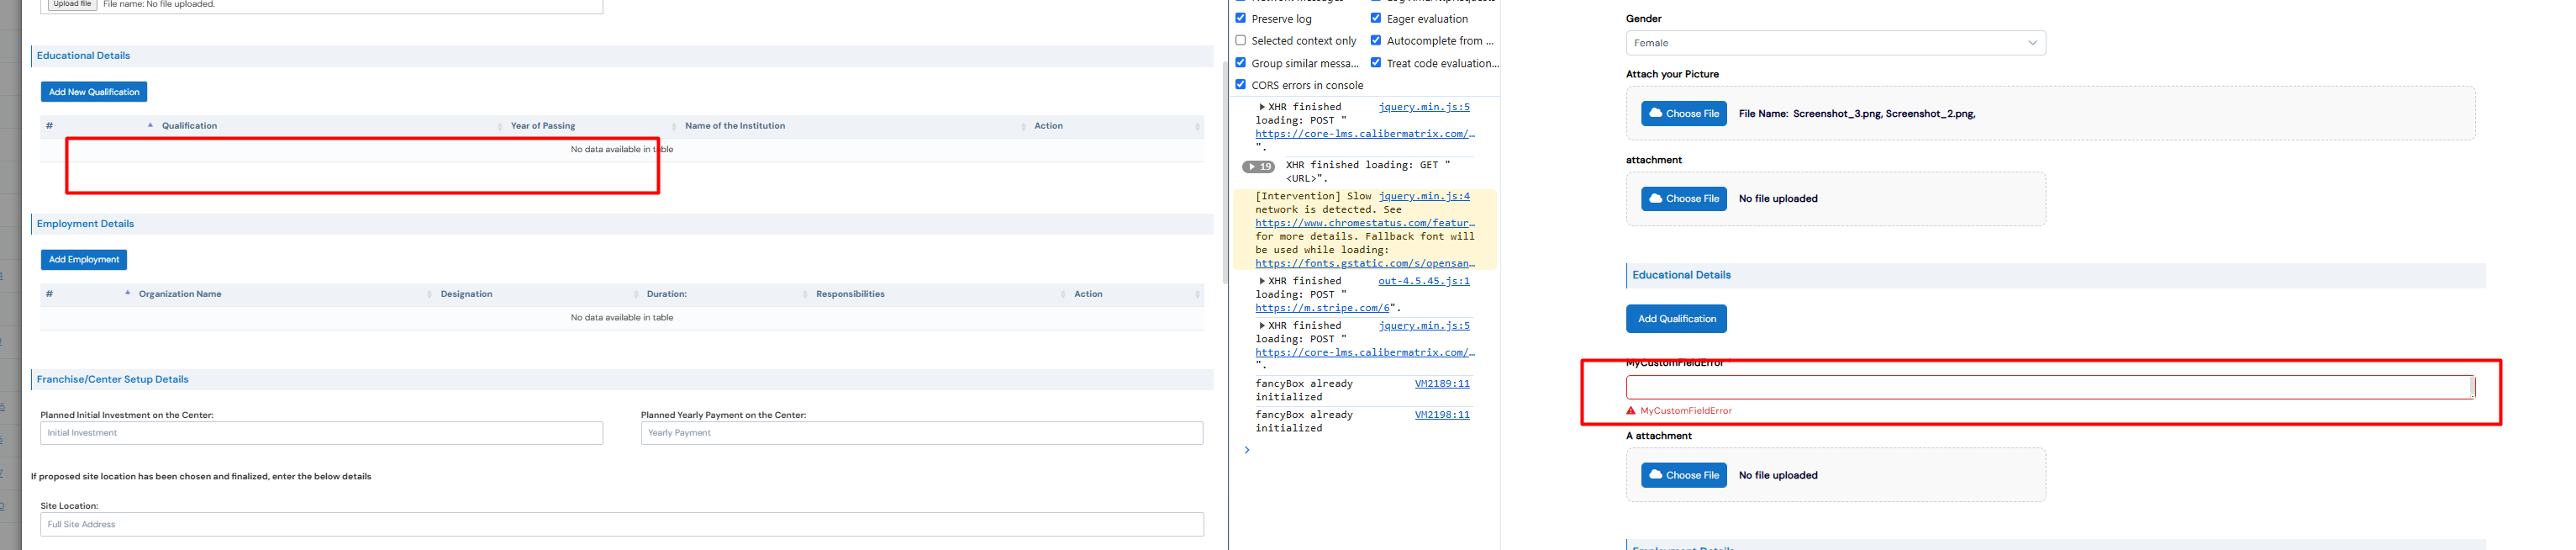Click the Add Qualification button

tap(1676, 319)
